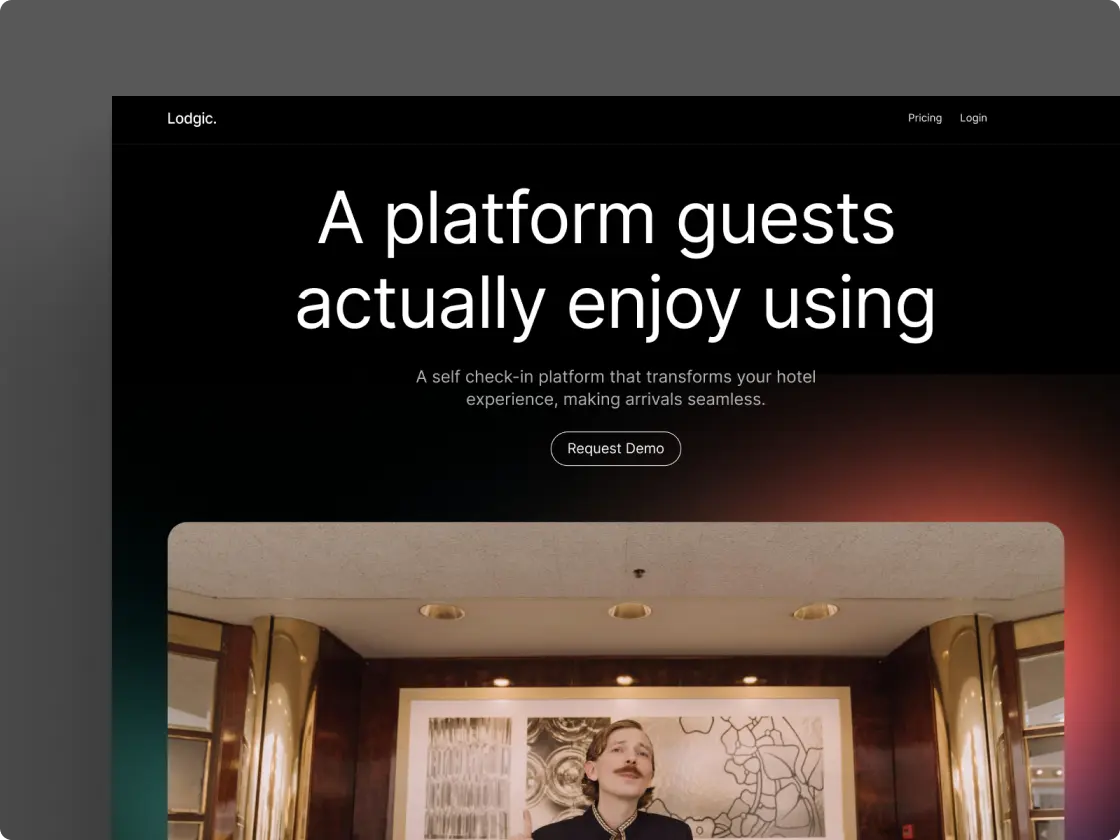Click the "actually enjoy using" headline line
The width and height of the screenshot is (1120, 840).
point(615,303)
